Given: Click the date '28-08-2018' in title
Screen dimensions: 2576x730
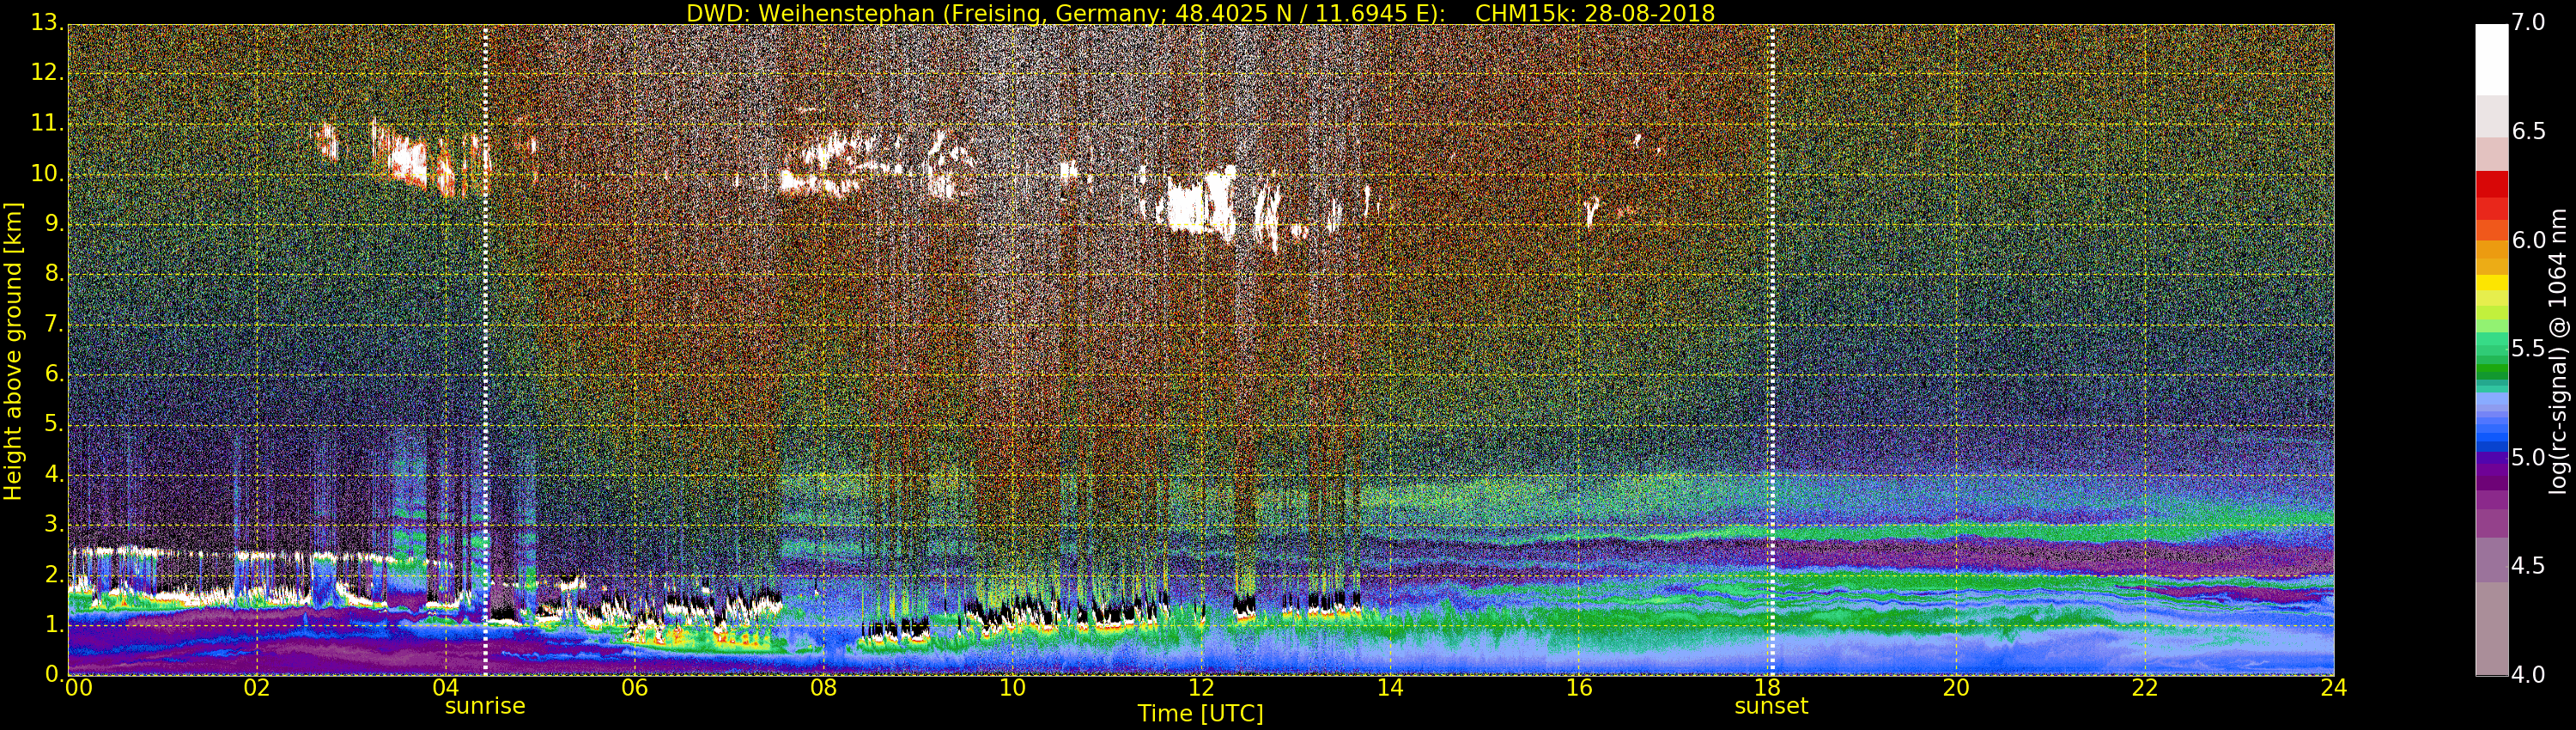Looking at the screenshot, I should click(x=1649, y=13).
